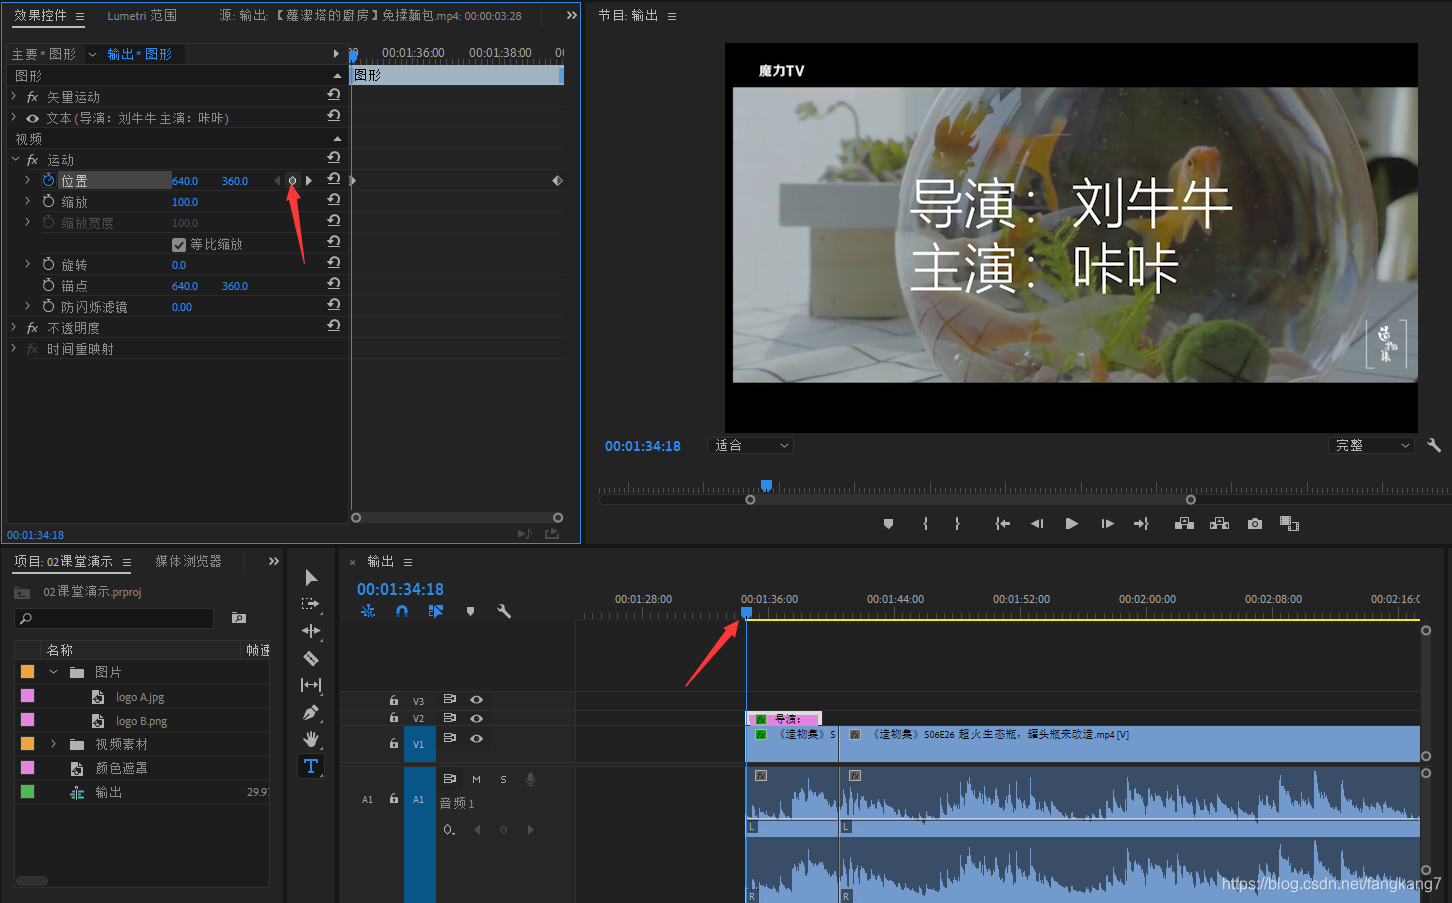Open 项目 panel menu
1452x903 pixels.
click(x=127, y=563)
